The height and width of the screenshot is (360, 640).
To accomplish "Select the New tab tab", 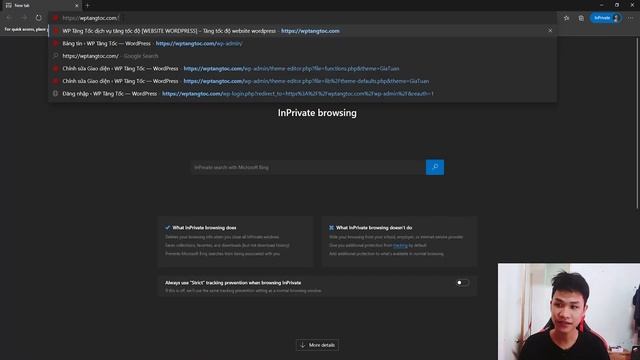I will click(41, 5).
